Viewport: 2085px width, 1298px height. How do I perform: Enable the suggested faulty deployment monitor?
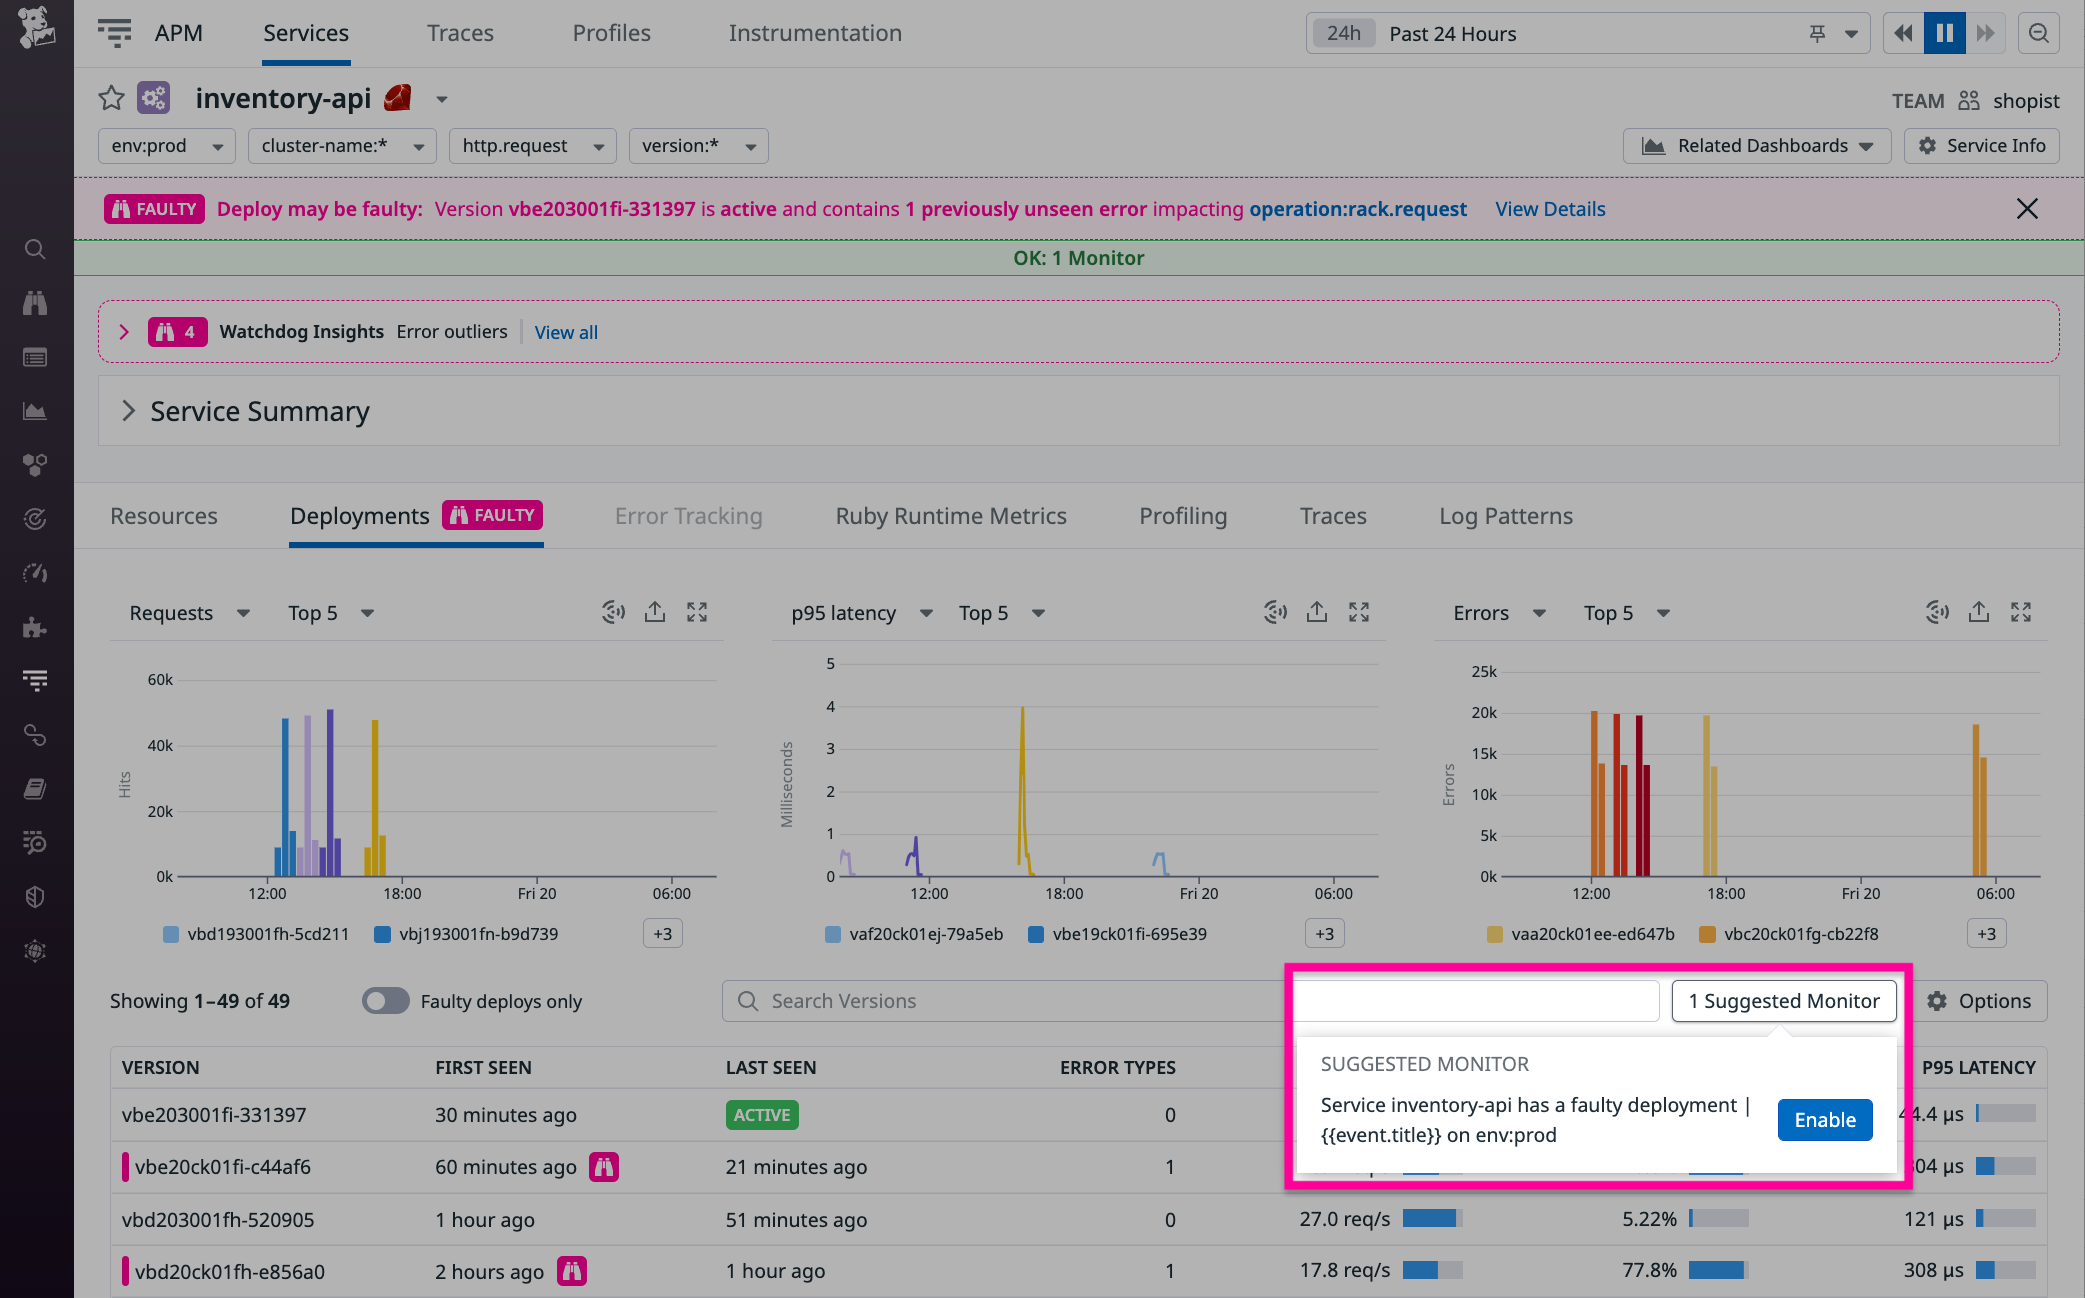(1824, 1120)
